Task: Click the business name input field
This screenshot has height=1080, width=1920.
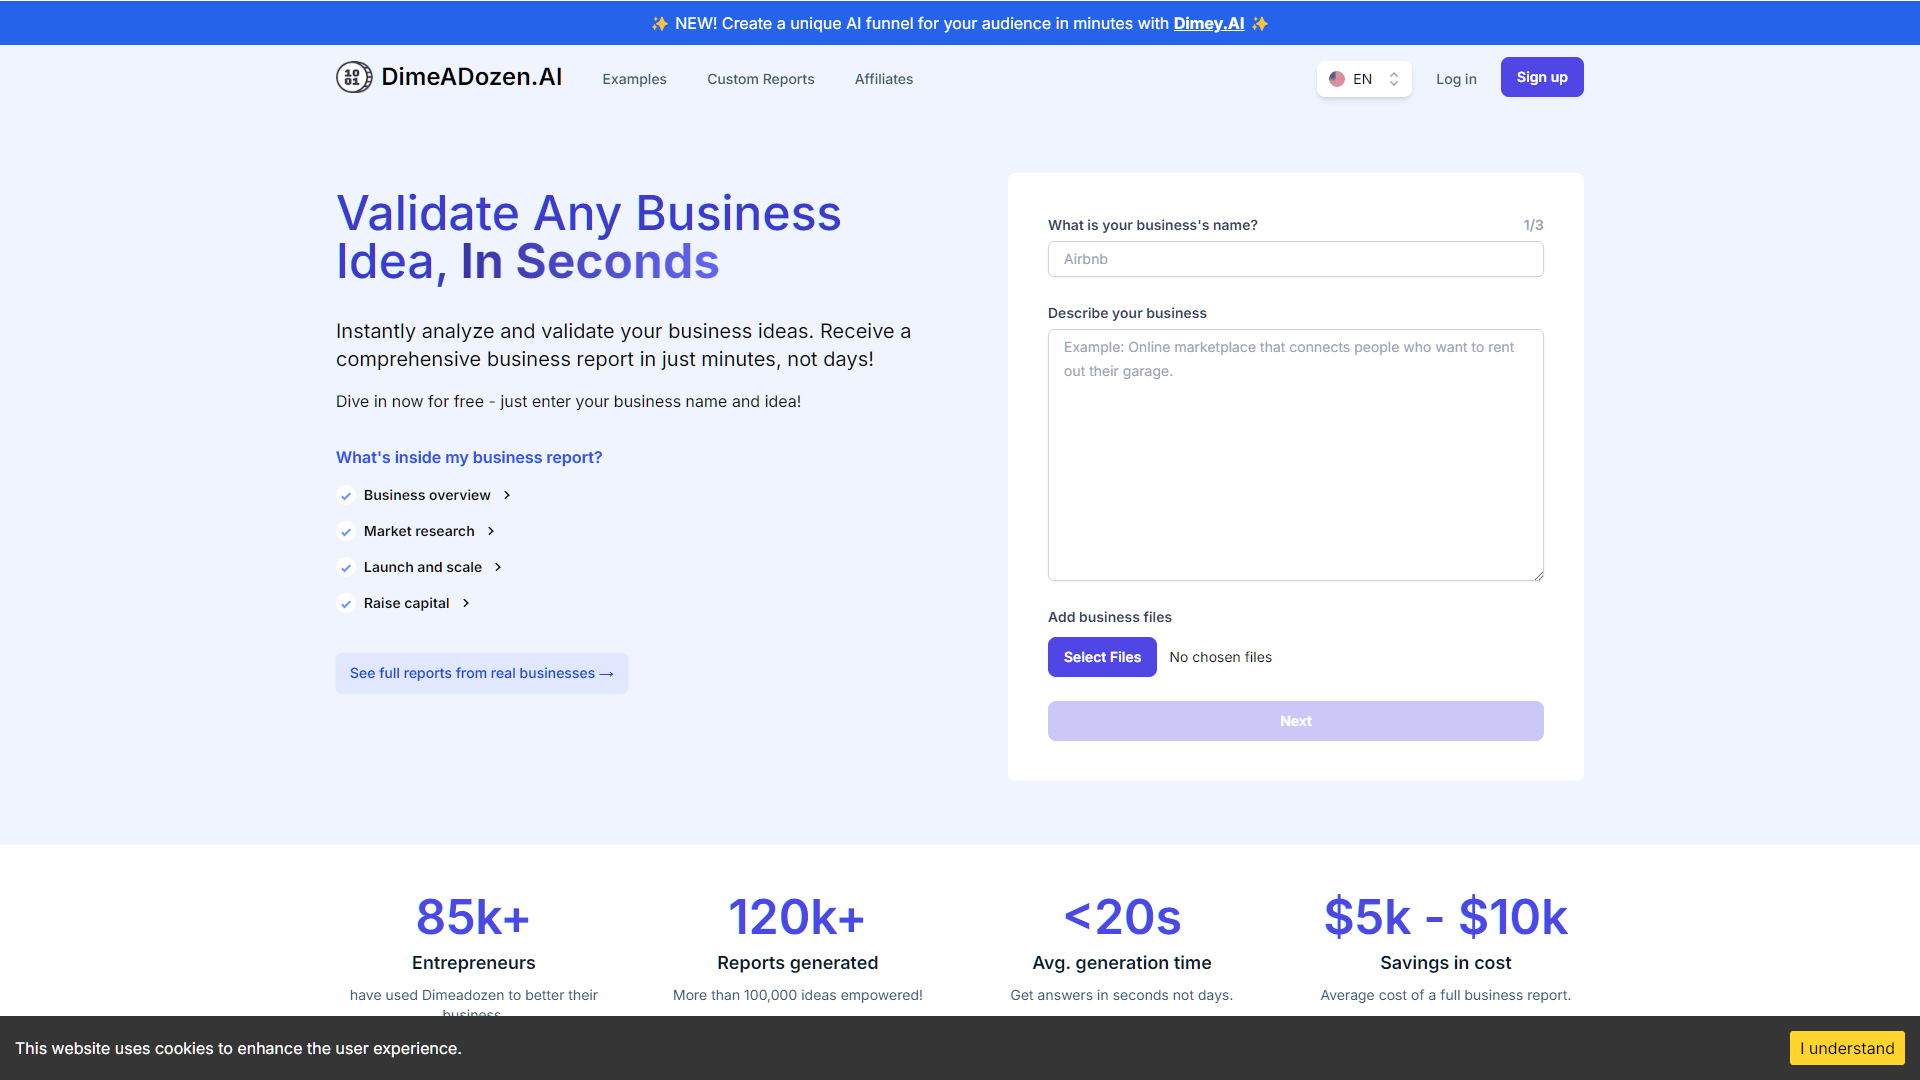Action: click(x=1295, y=259)
